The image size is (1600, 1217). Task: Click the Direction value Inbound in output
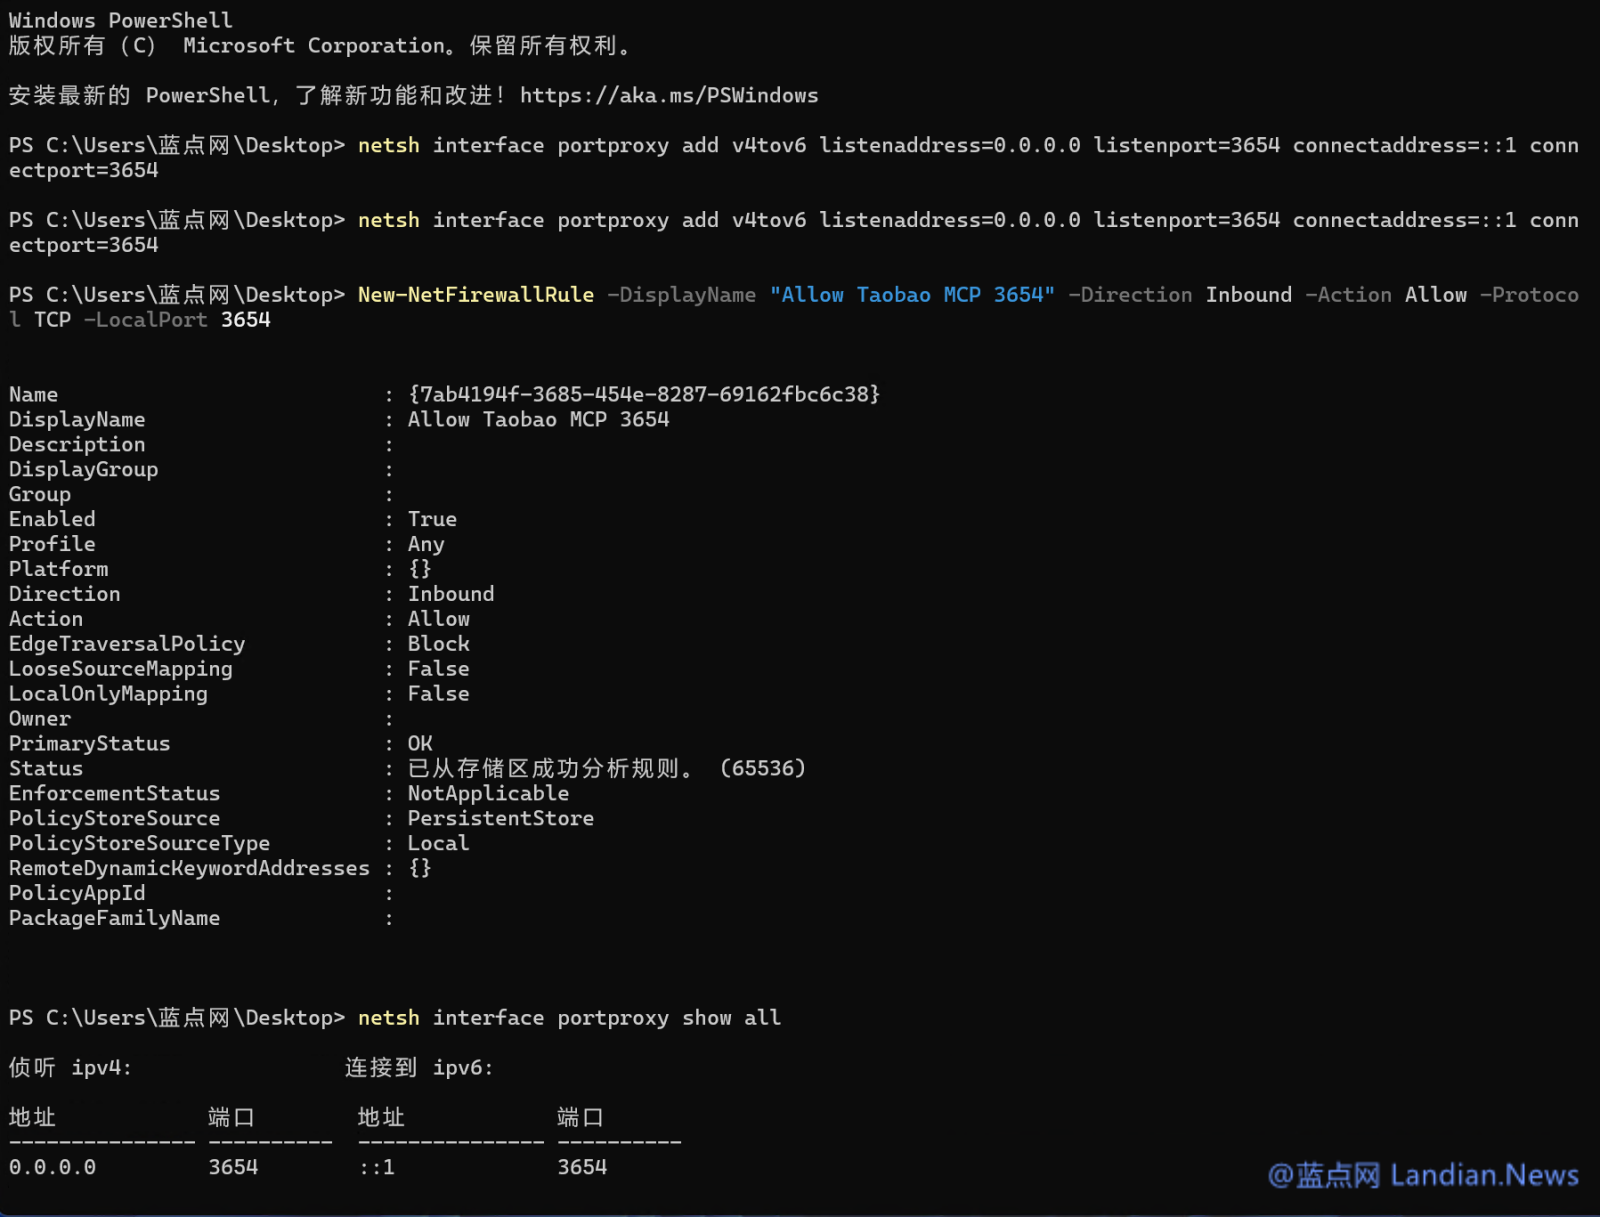pos(451,594)
